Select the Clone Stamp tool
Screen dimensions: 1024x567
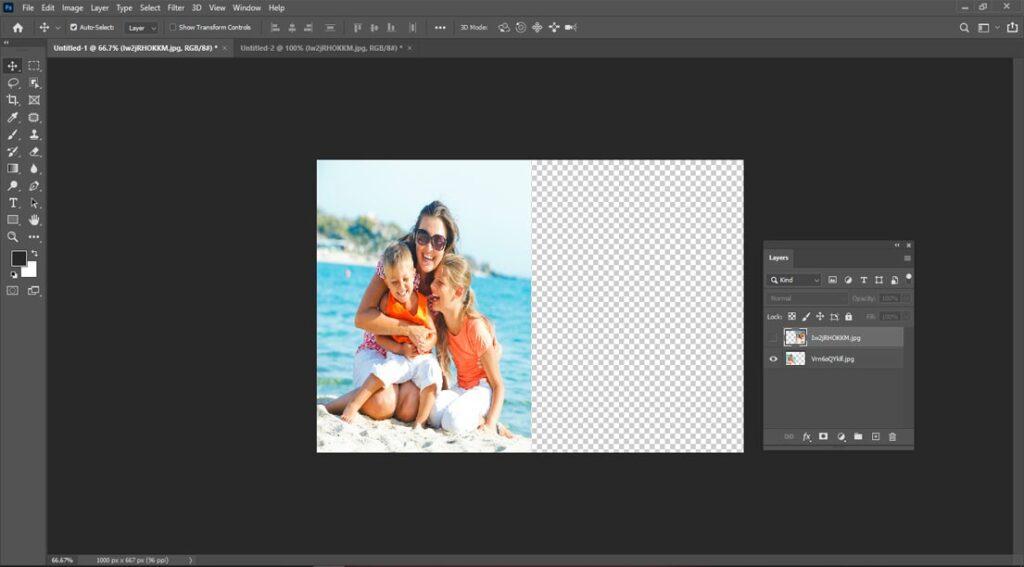tap(34, 135)
